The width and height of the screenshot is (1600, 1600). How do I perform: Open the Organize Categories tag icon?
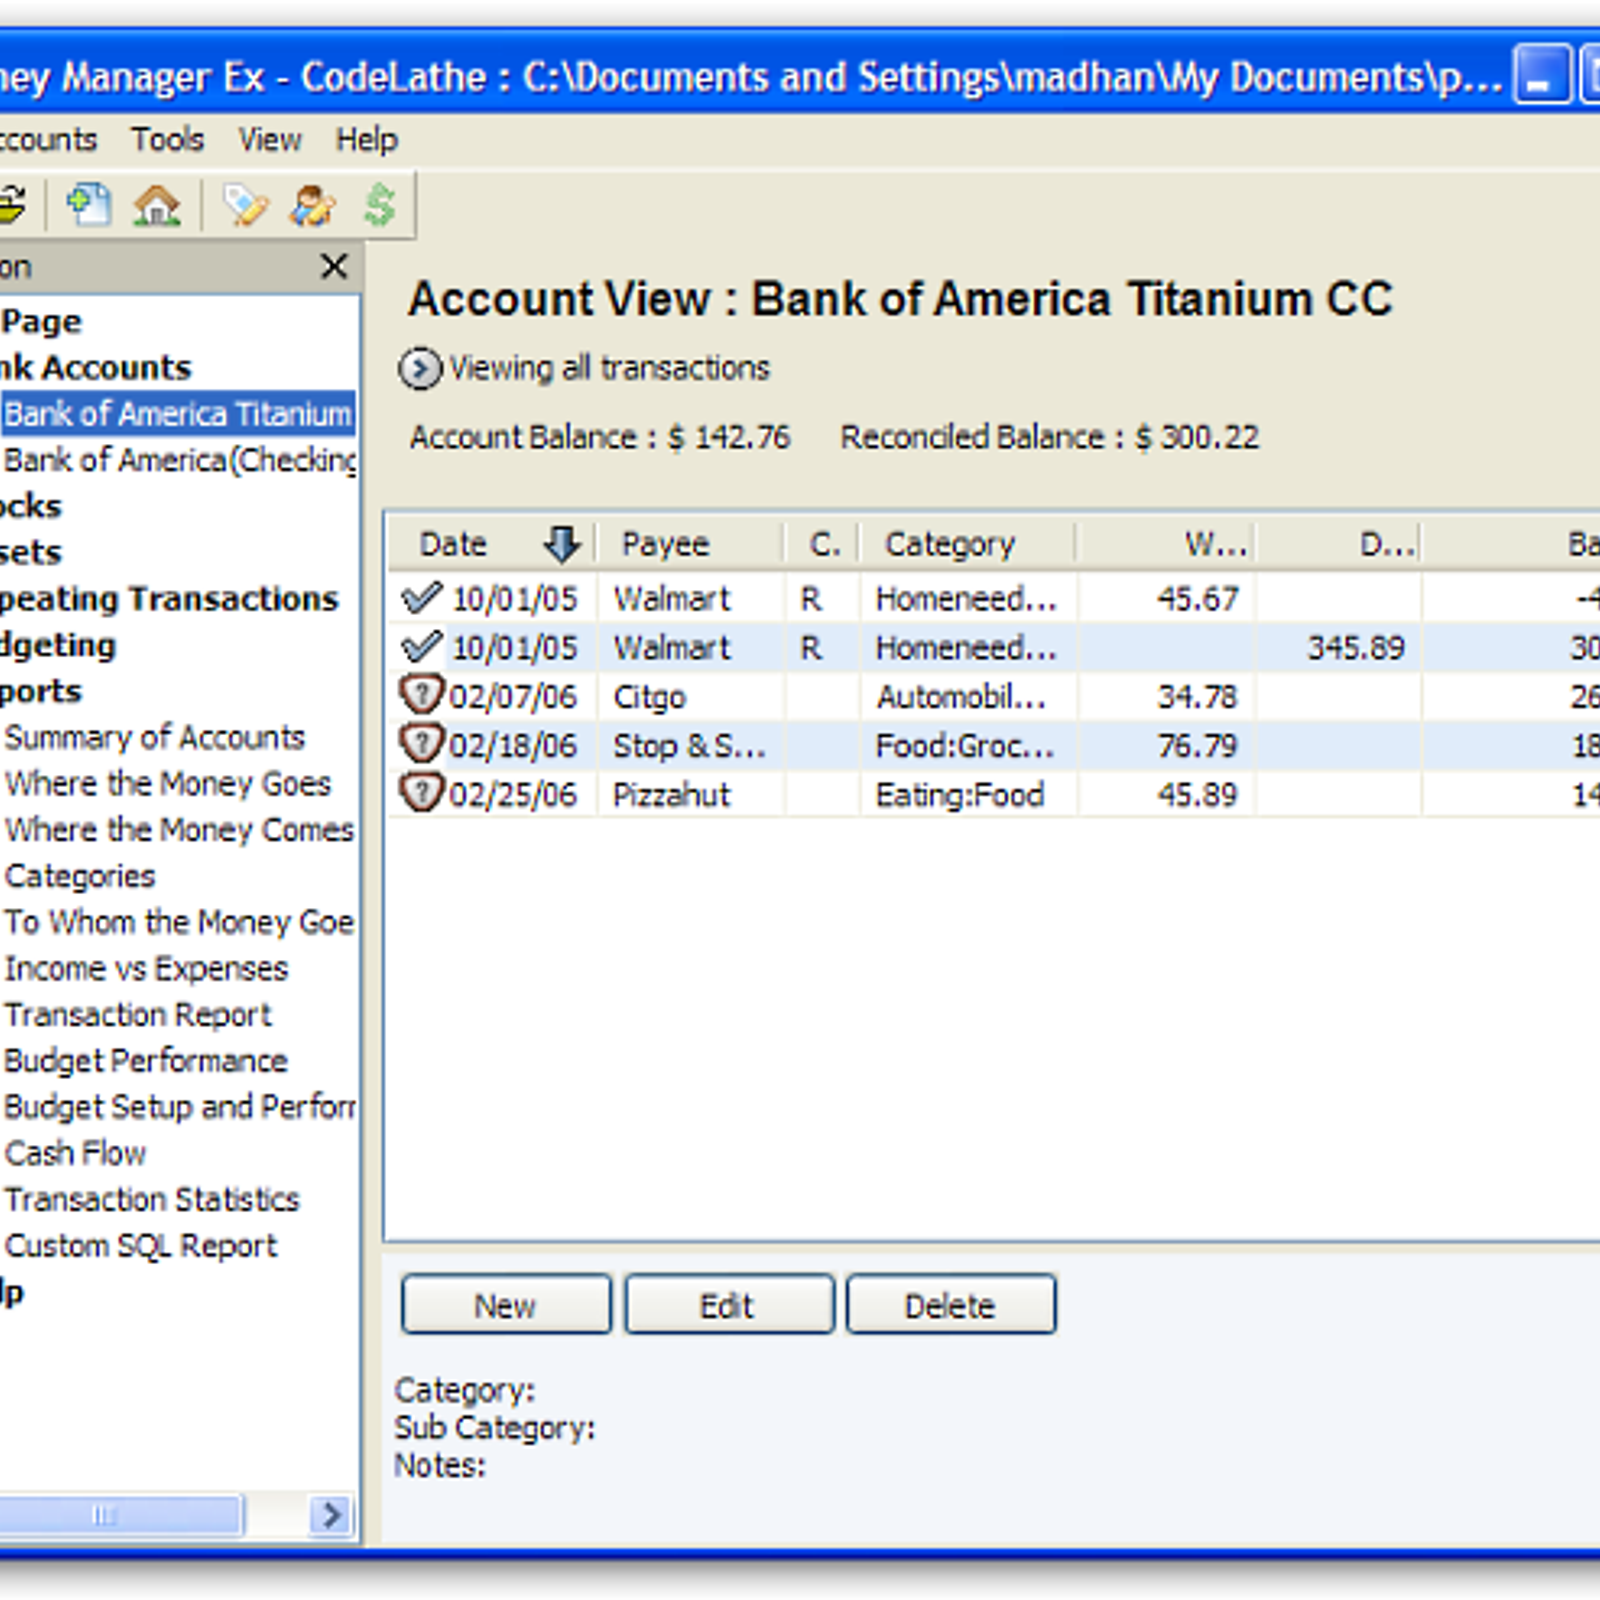click(245, 205)
